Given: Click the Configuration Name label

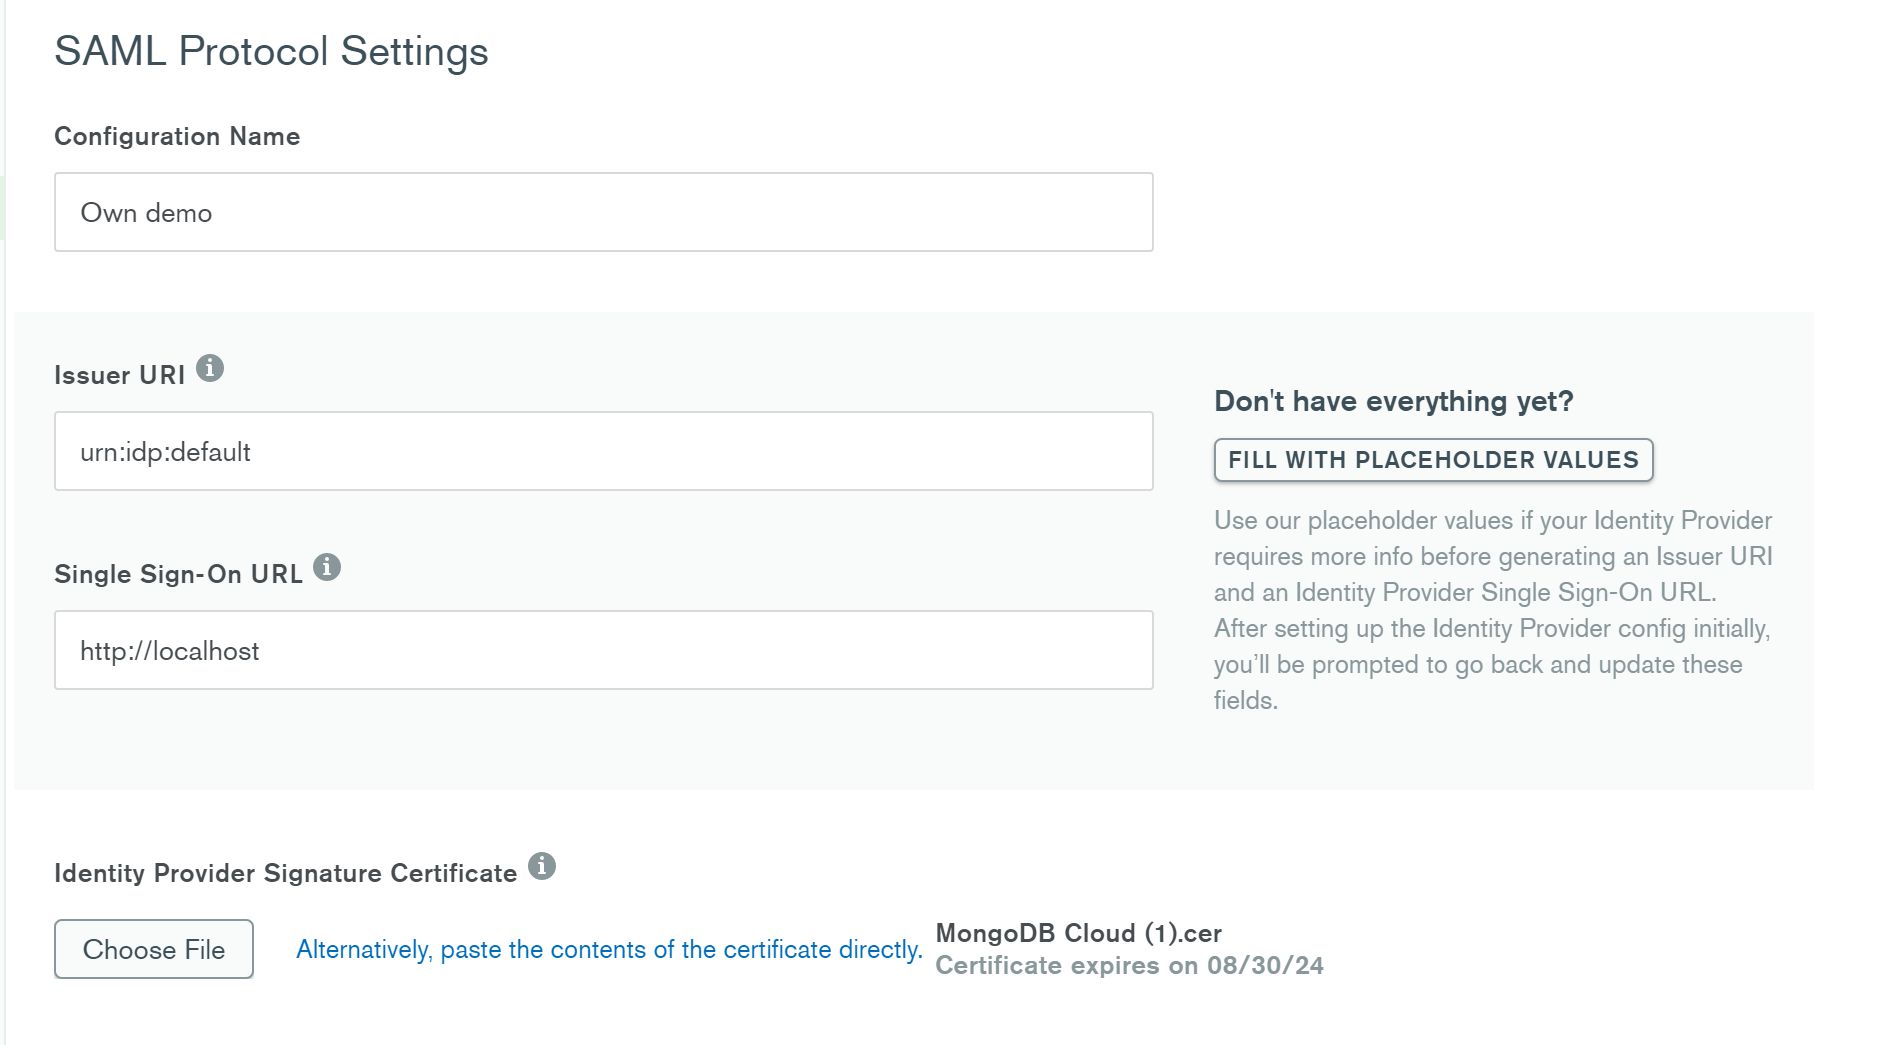Looking at the screenshot, I should 177,136.
